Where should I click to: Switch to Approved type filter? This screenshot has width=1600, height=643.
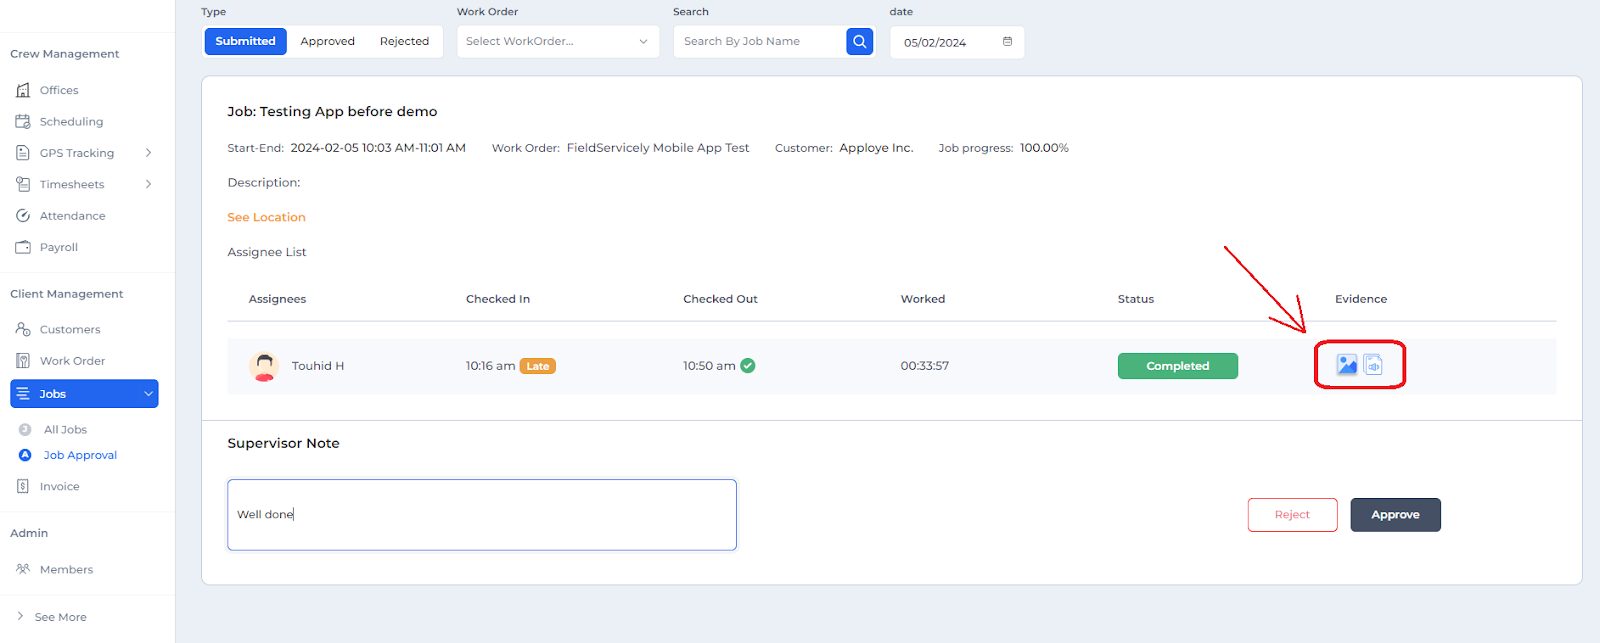coord(327,41)
